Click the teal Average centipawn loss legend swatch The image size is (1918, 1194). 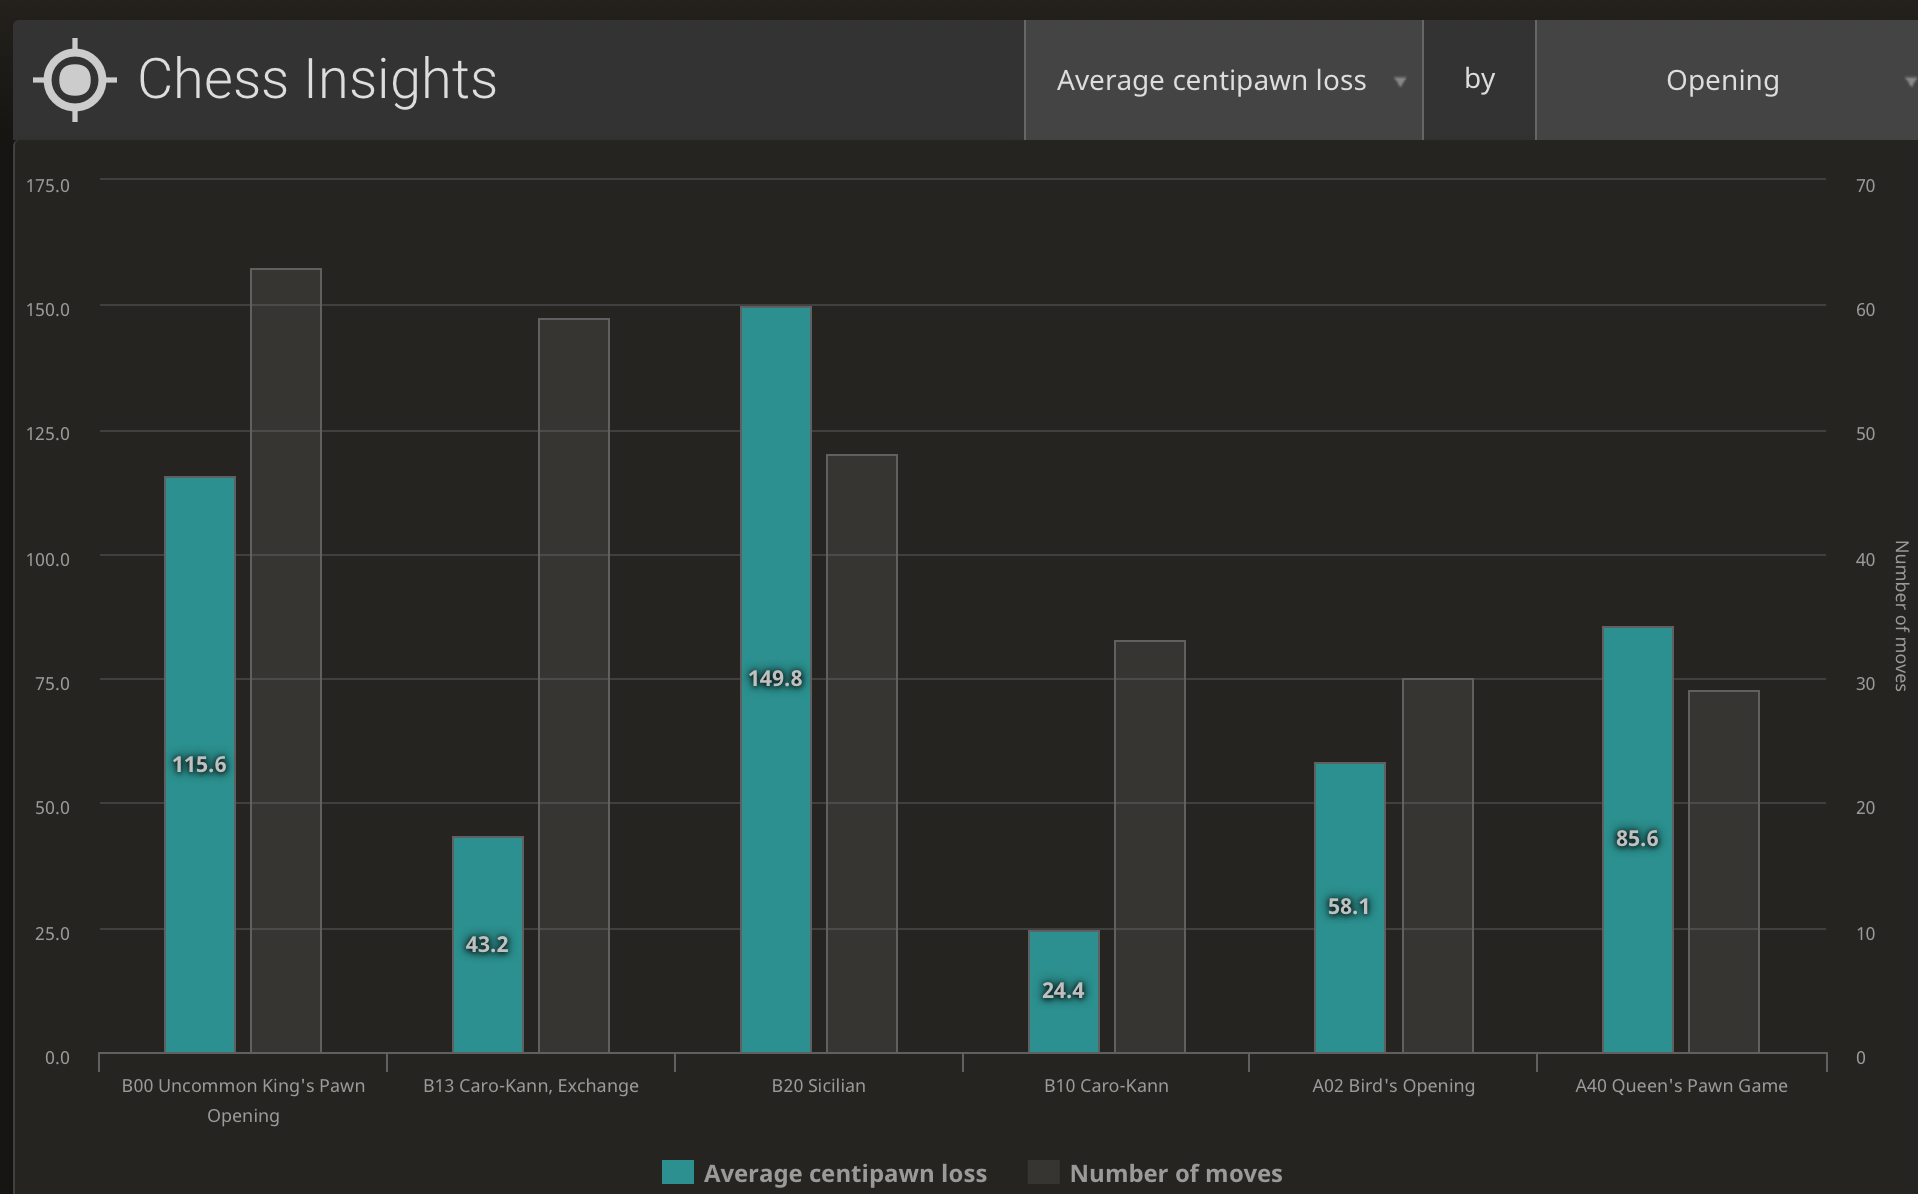[x=678, y=1172]
